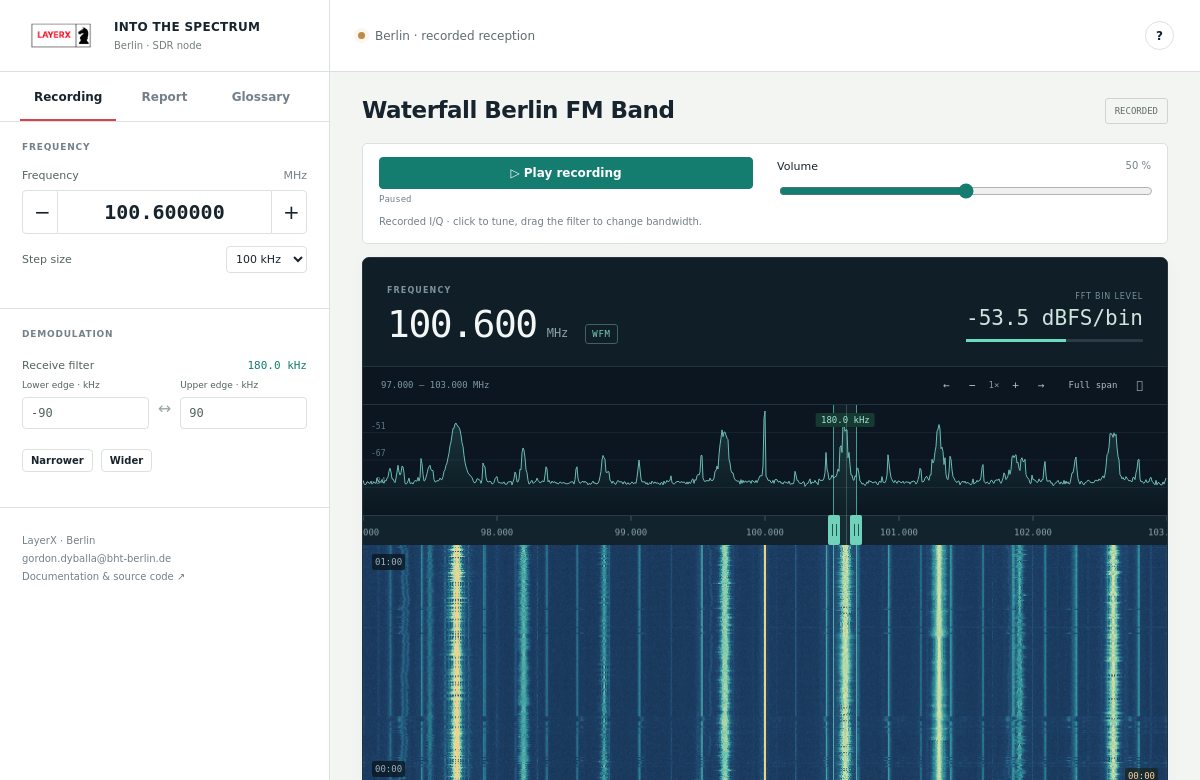Open the help question mark button
The image size is (1200, 780).
click(x=1159, y=36)
